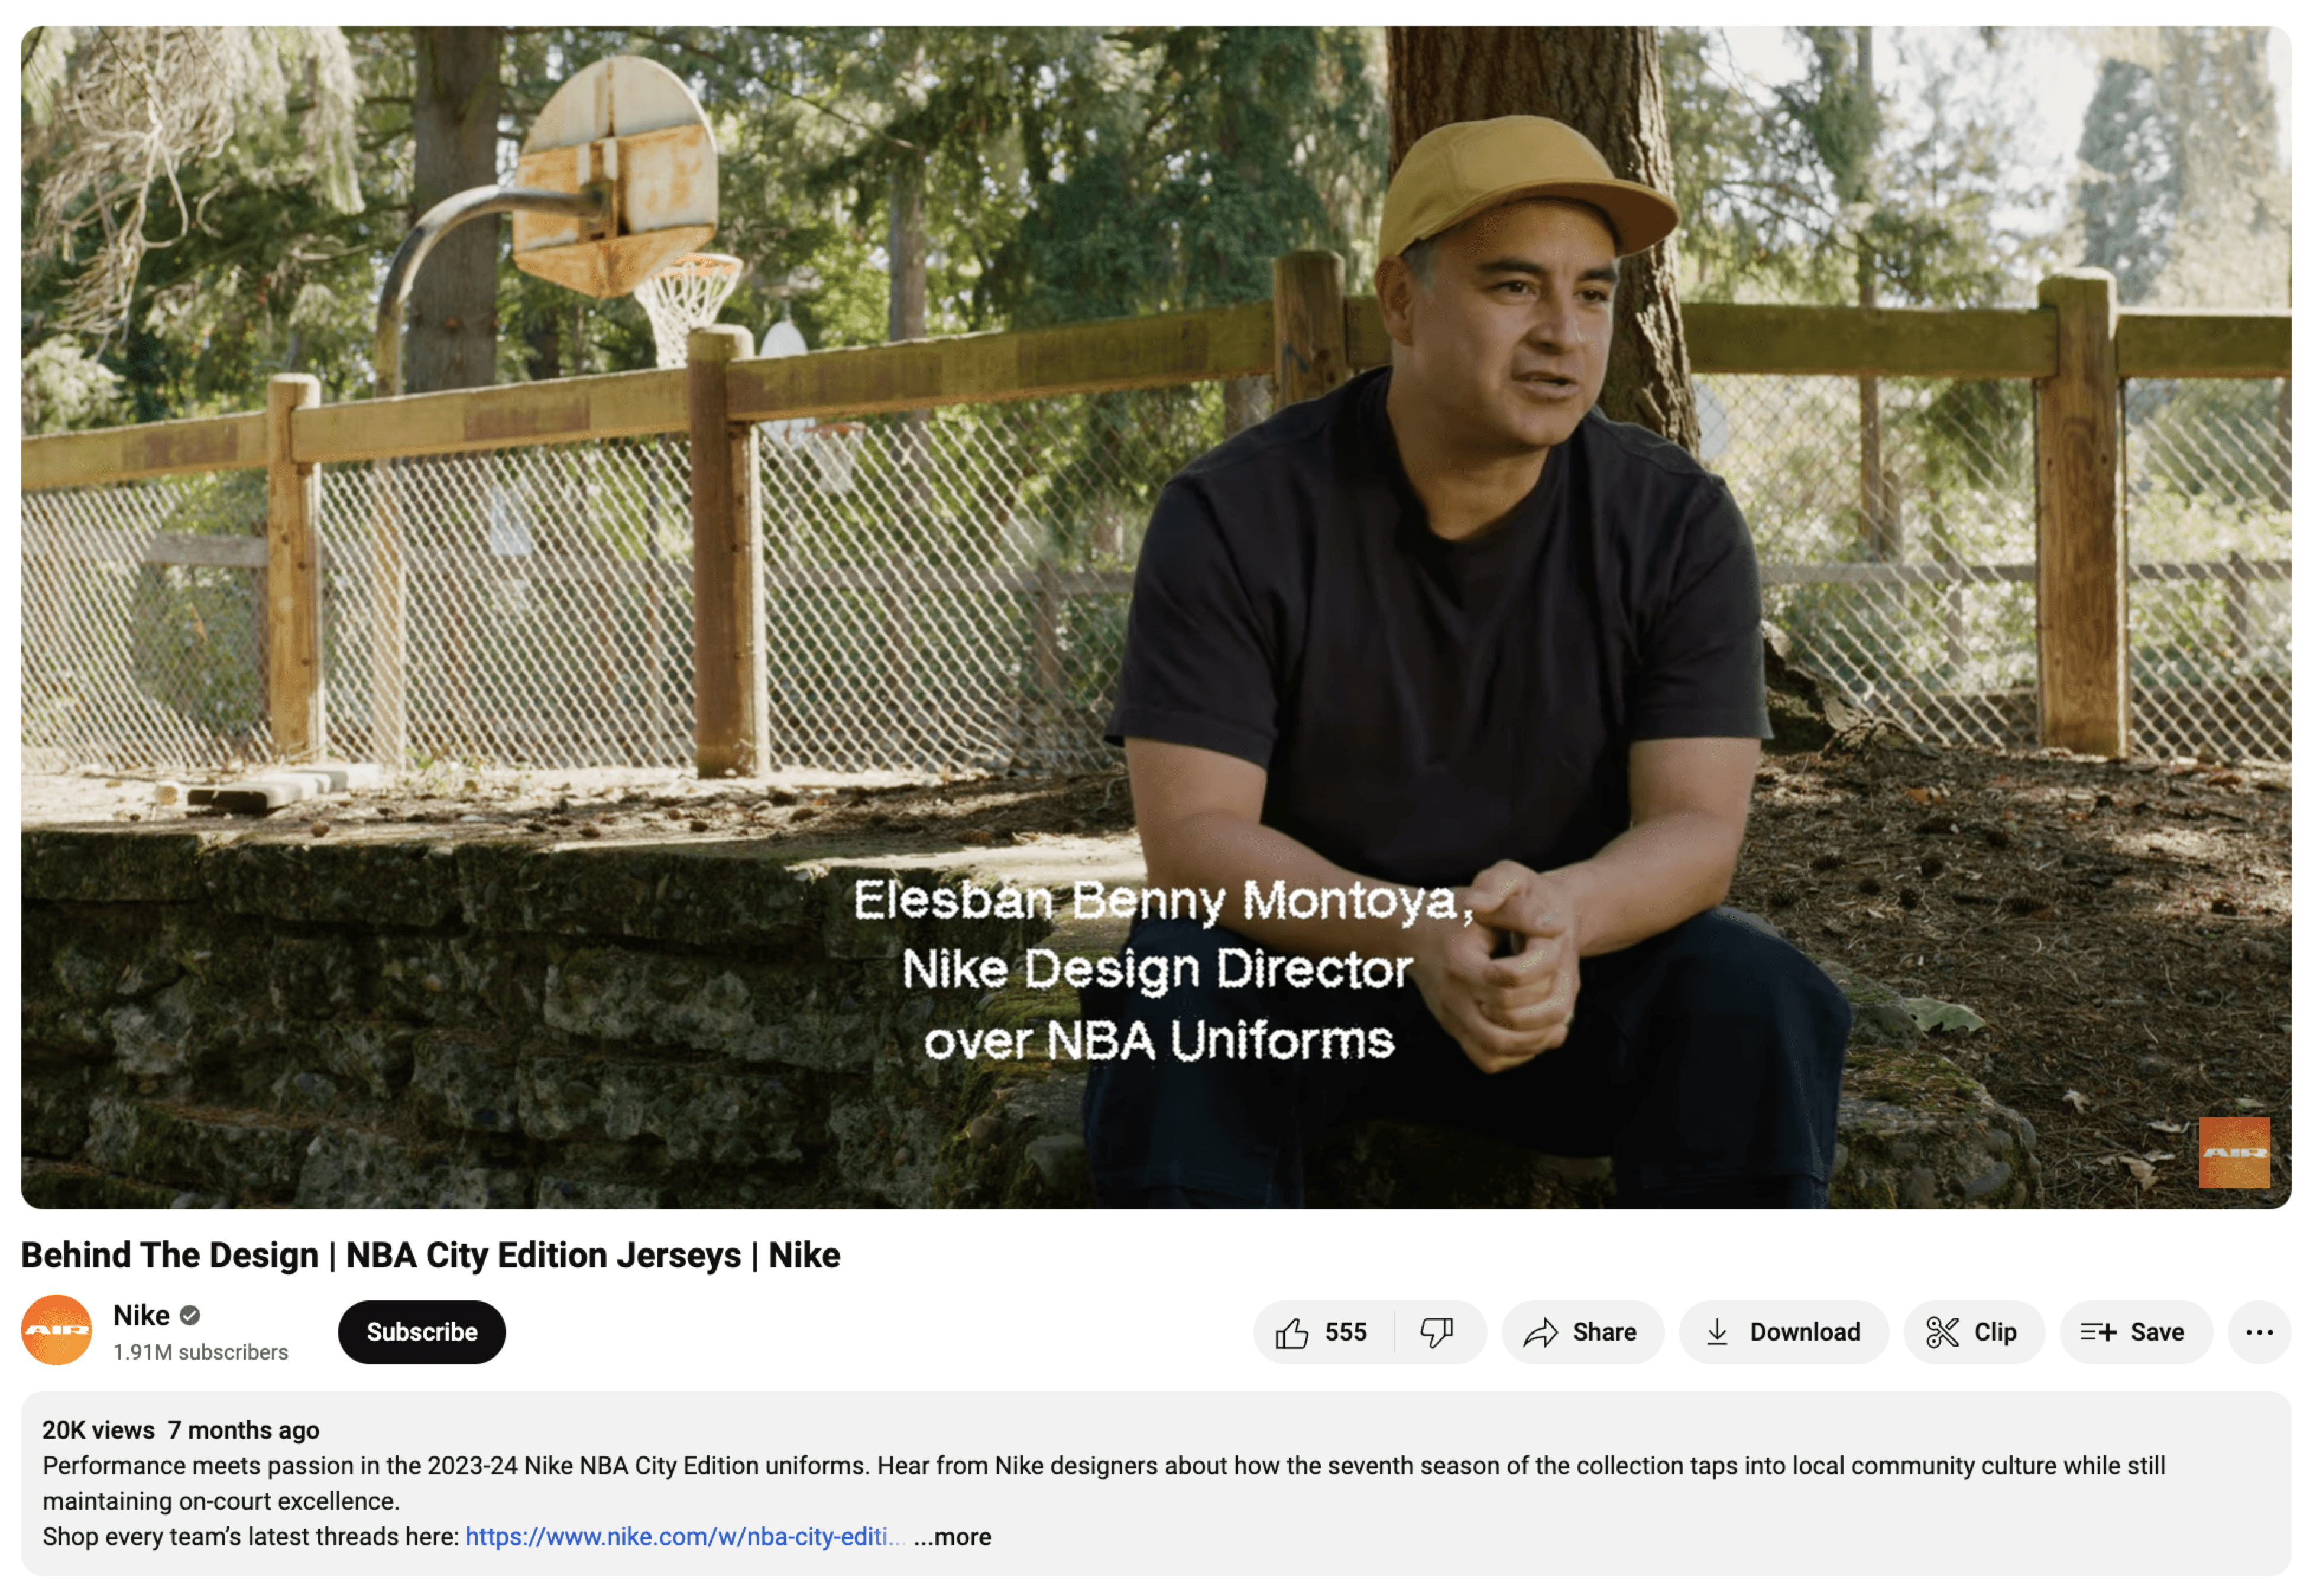Open the three-dot more actions menu

[x=2259, y=1332]
